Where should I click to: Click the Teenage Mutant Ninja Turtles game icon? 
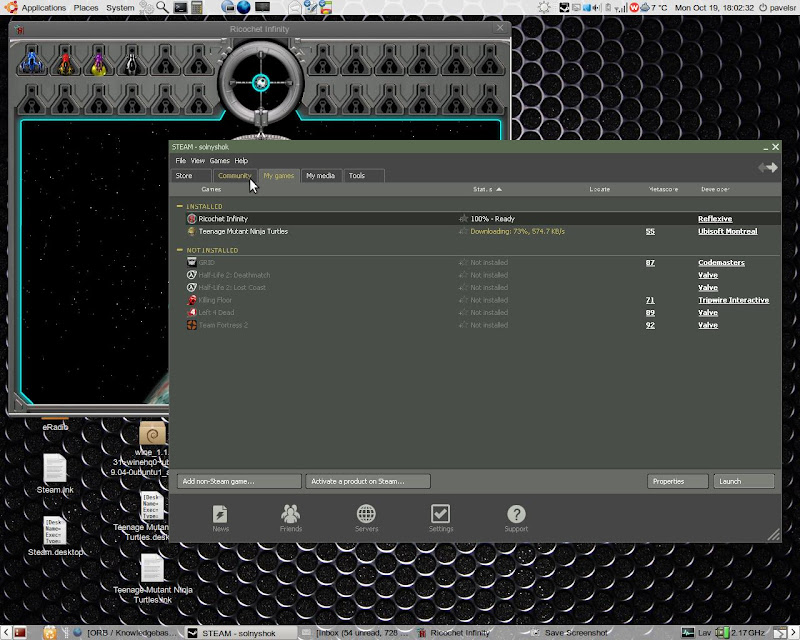[192, 231]
